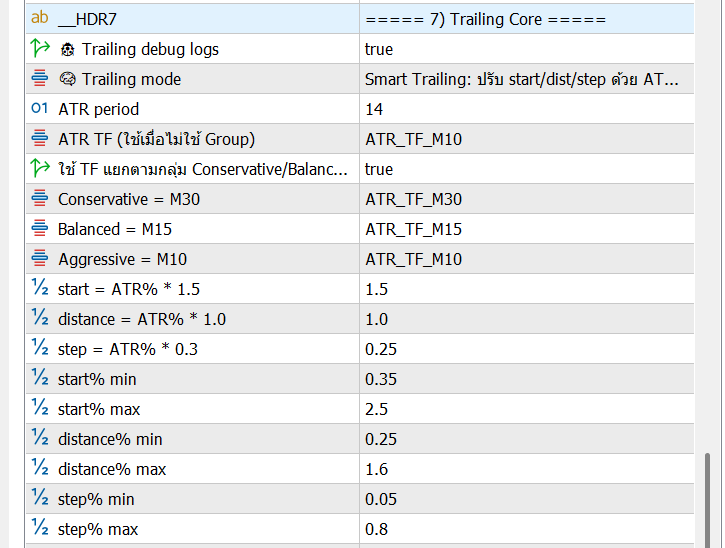Open the ATR_TF_M15 Balanced value dropdown
Screen dimensions: 725x548
point(413,229)
